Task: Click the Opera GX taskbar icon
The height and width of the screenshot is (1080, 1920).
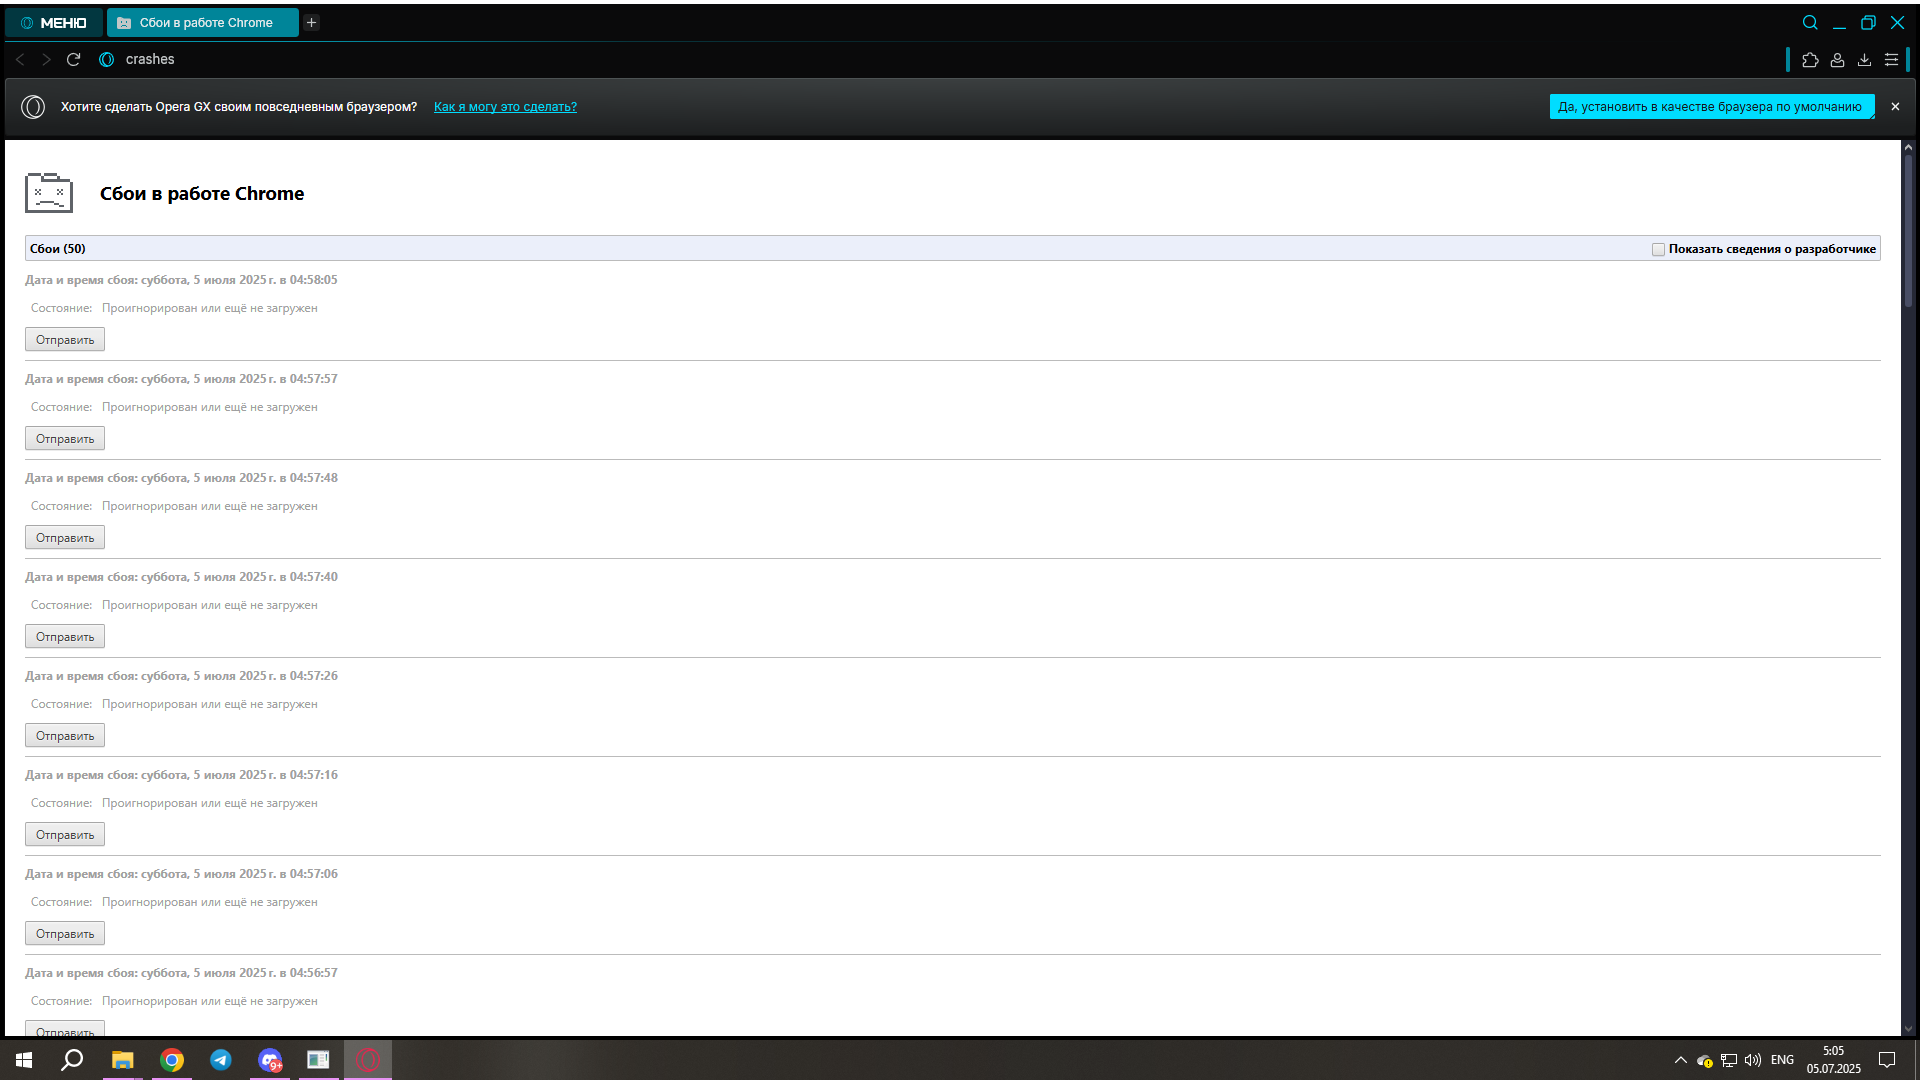Action: [x=368, y=1060]
